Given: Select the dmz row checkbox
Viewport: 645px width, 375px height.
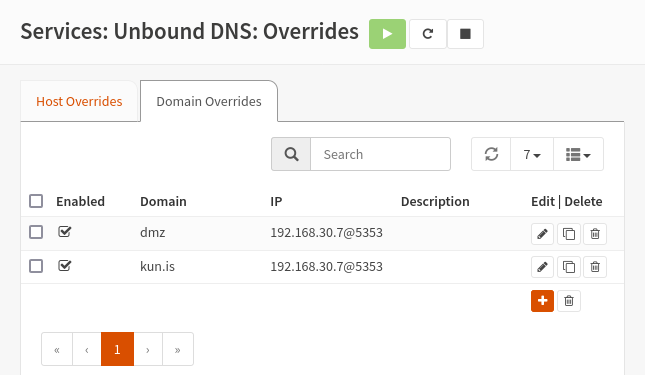Looking at the screenshot, I should (36, 232).
